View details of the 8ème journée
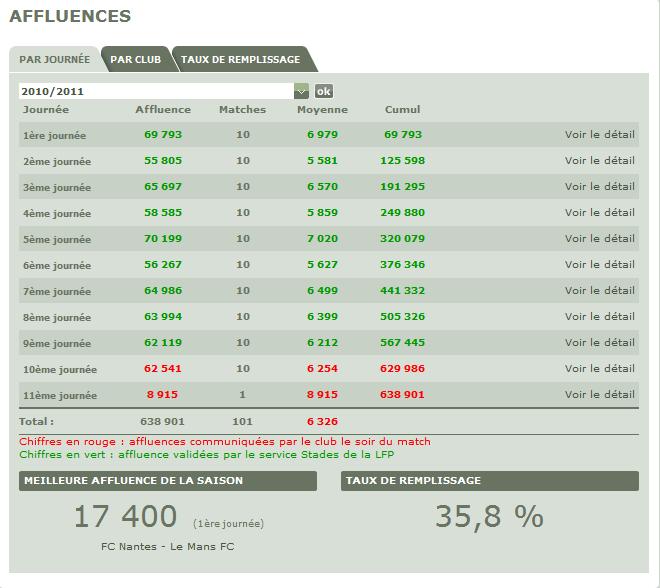 pos(599,317)
